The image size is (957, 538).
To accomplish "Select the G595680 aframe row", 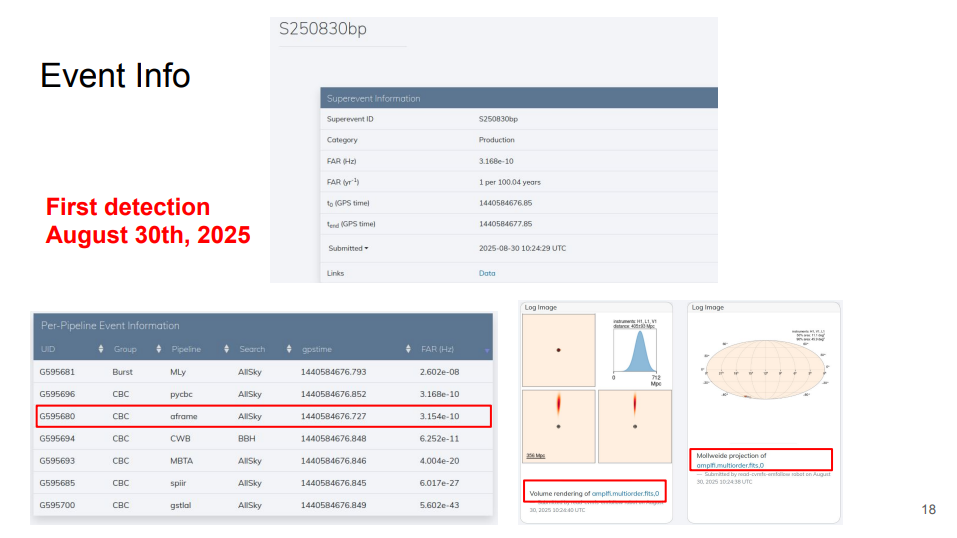I will tap(264, 416).
